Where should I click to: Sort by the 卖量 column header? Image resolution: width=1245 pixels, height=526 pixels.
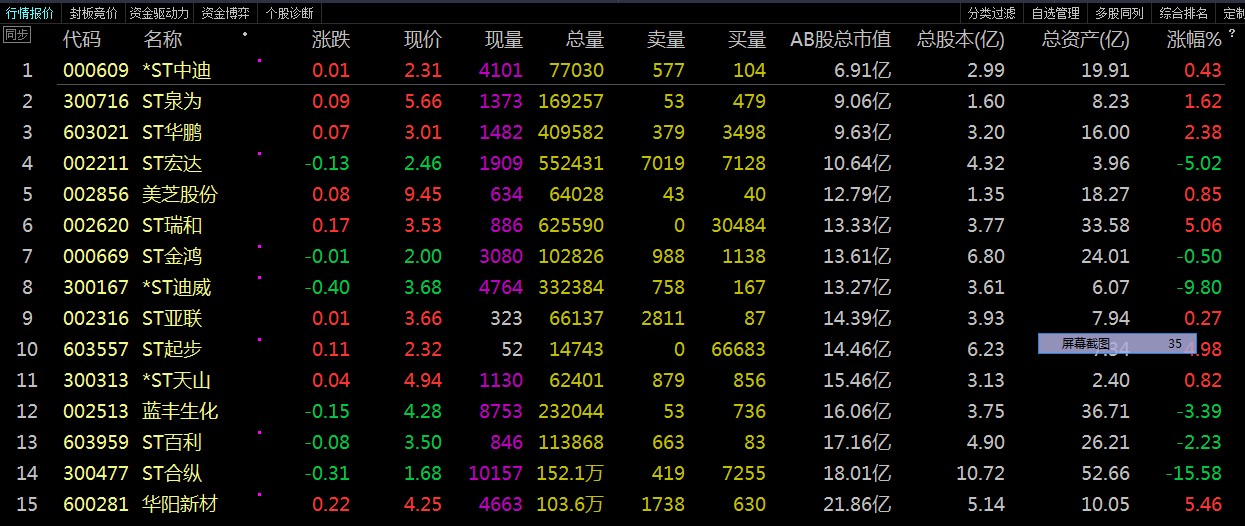(666, 40)
